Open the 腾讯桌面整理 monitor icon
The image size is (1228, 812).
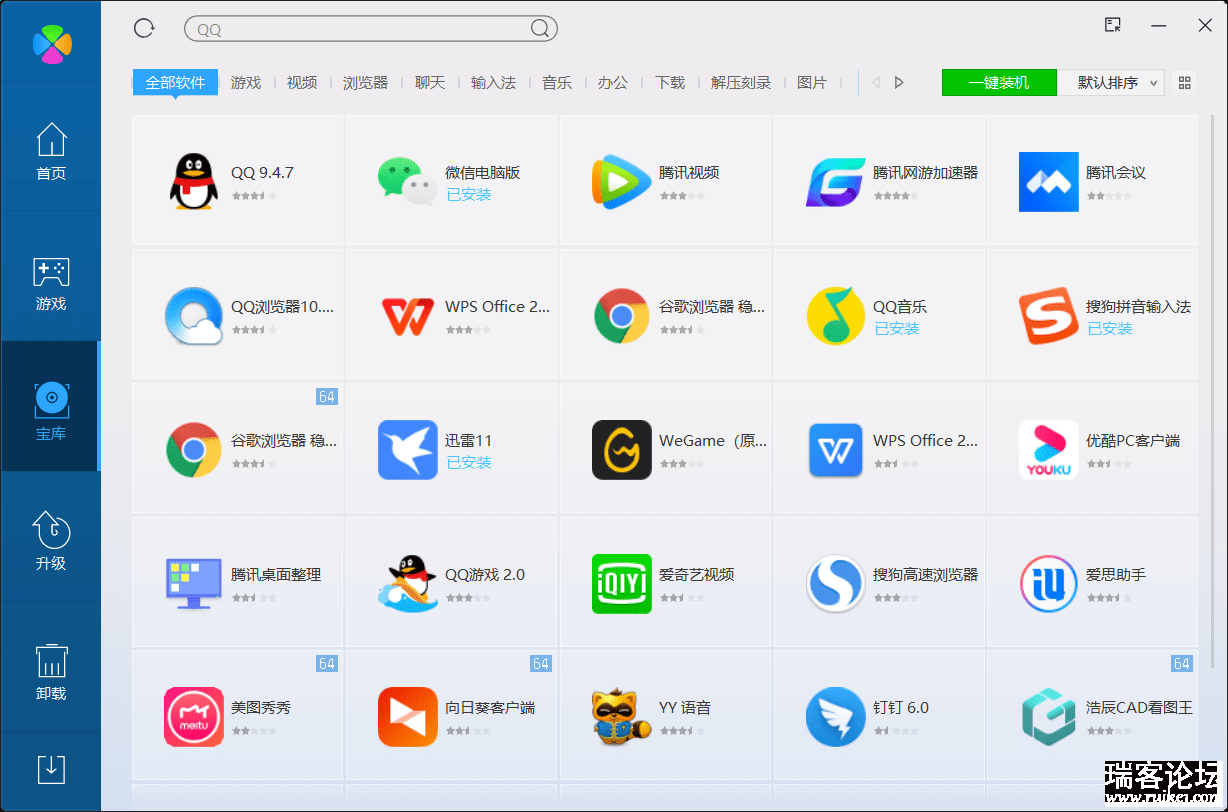(193, 584)
